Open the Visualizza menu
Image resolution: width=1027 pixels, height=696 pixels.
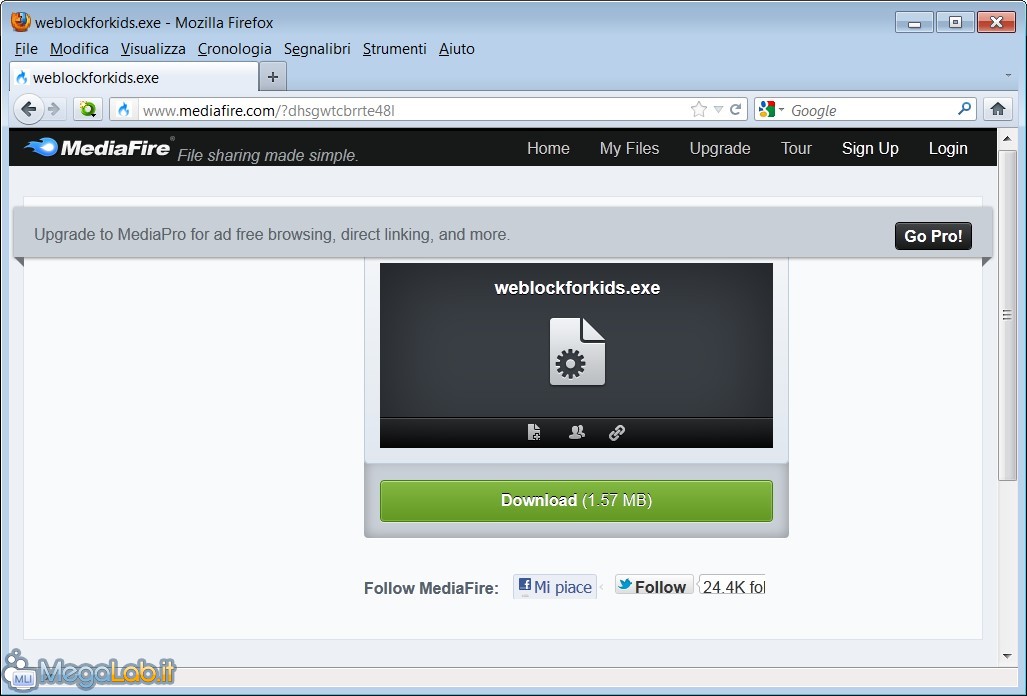[x=153, y=49]
